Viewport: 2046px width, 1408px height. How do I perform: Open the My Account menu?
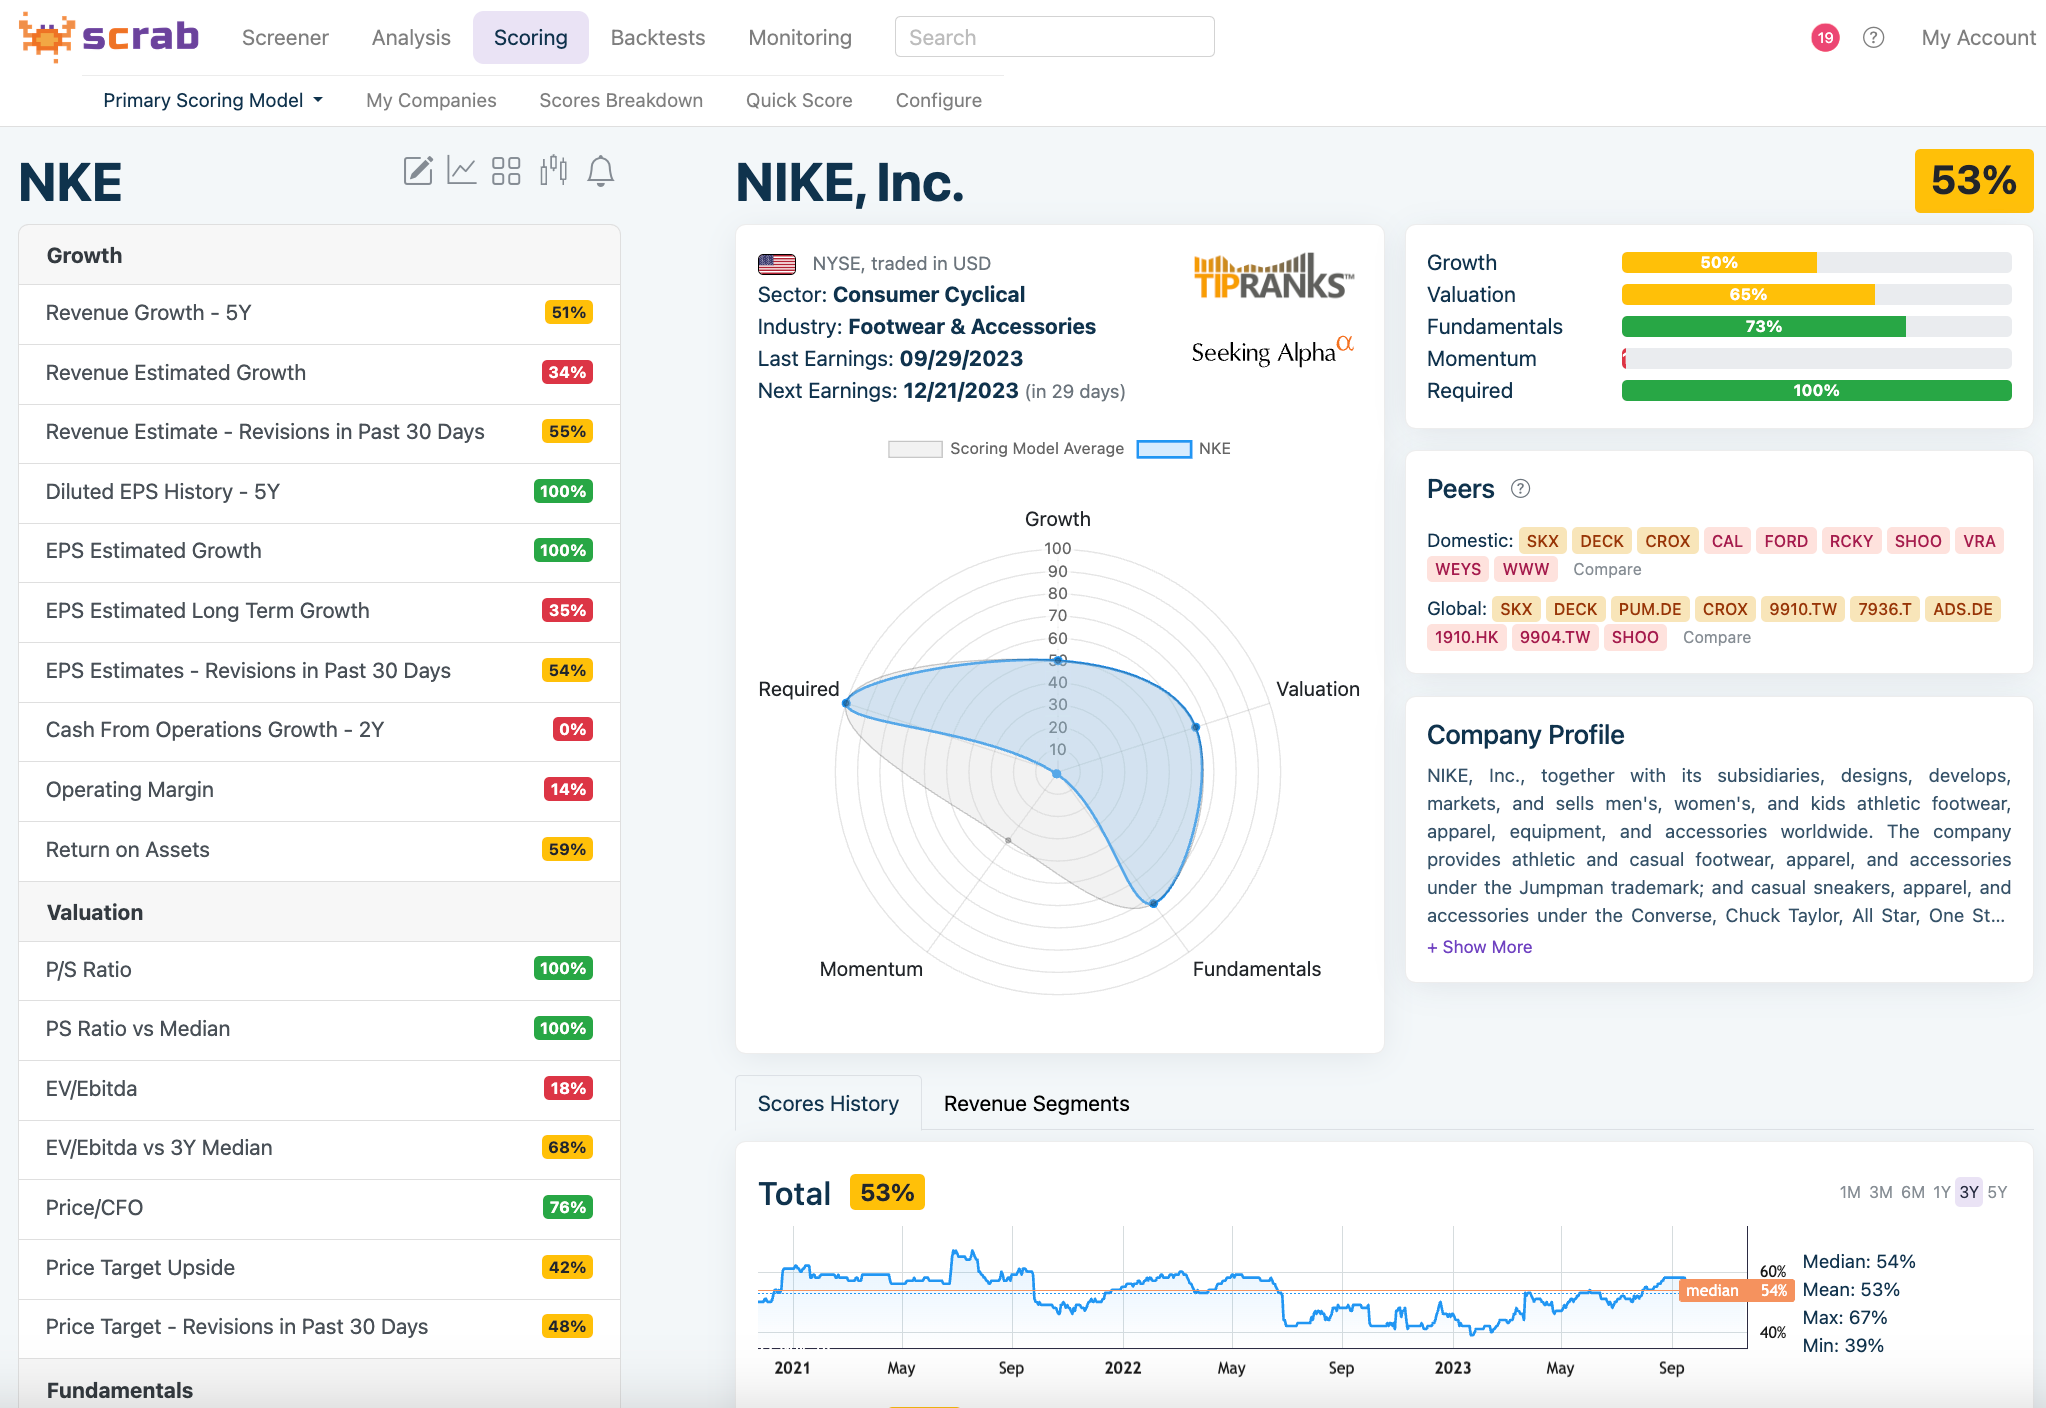pos(1978,38)
